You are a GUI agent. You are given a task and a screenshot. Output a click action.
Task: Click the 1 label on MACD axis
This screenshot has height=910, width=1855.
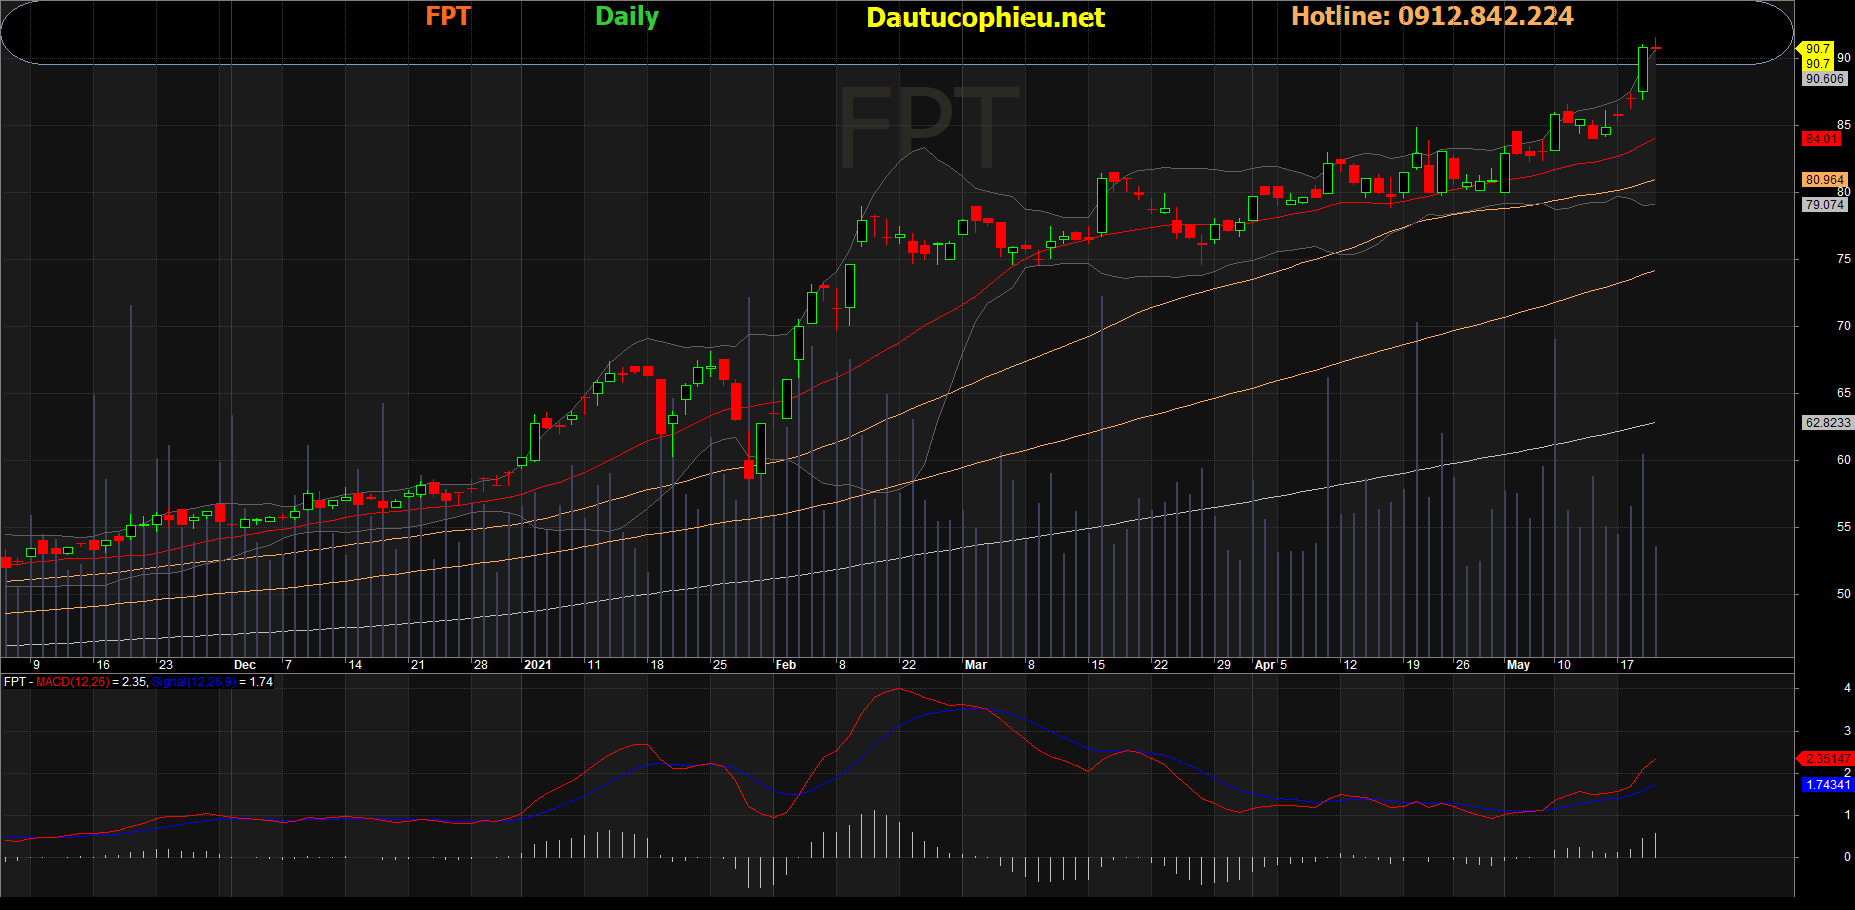[x=1847, y=815]
